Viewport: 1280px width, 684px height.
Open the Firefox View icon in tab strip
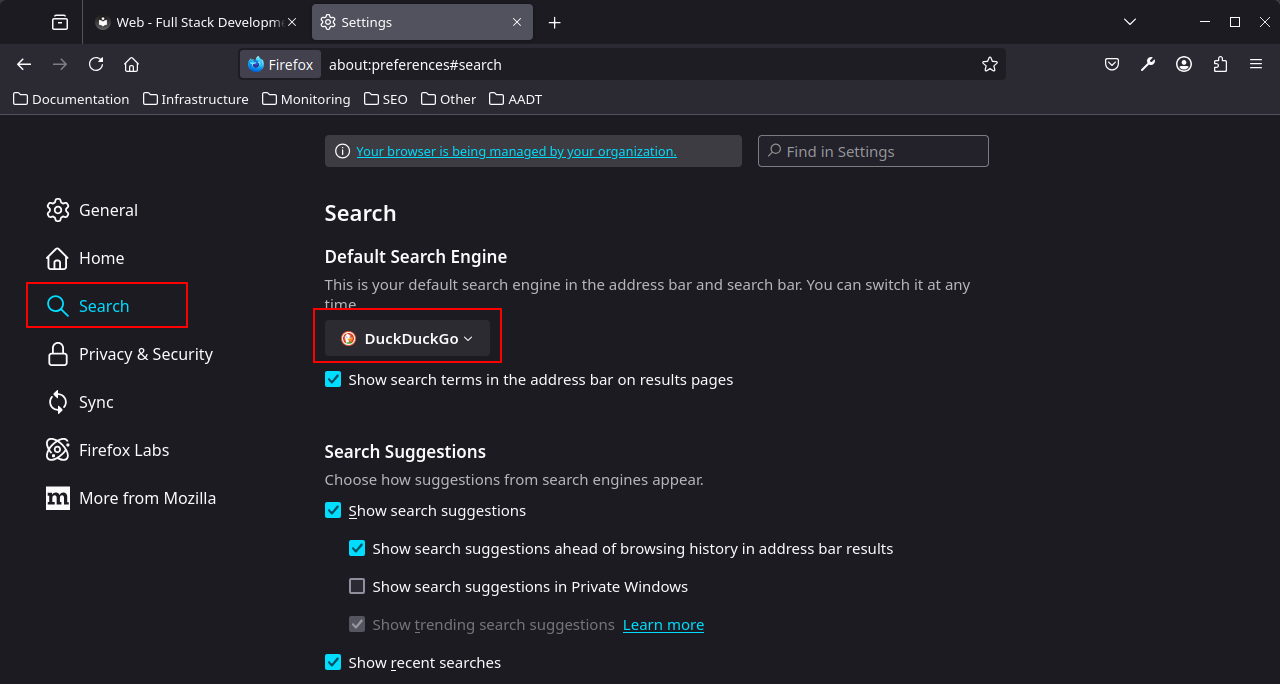click(x=60, y=22)
